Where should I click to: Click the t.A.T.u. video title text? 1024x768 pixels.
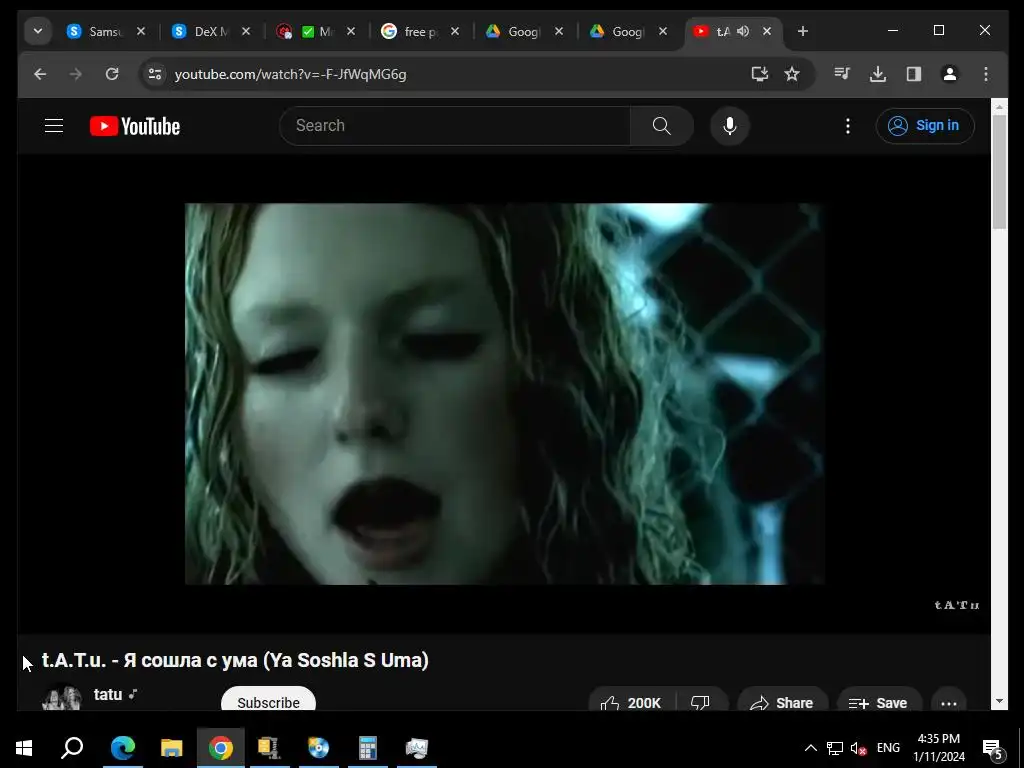[x=235, y=660]
